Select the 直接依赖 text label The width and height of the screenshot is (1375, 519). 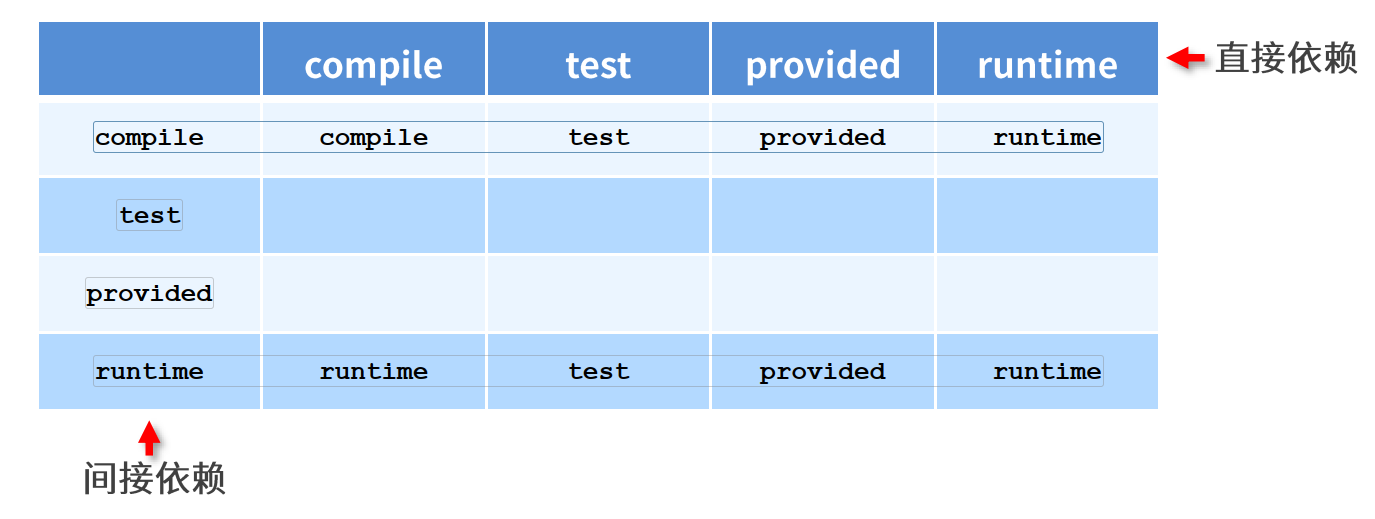[x=1286, y=58]
